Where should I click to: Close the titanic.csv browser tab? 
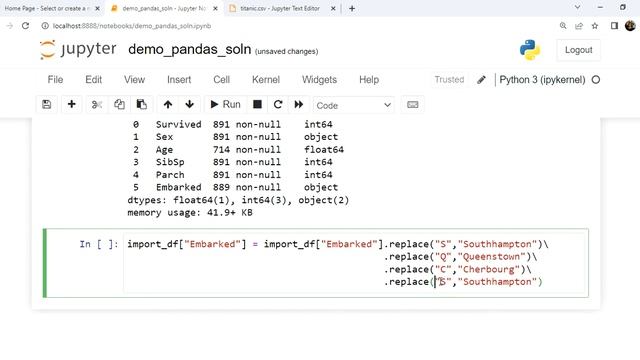[333, 8]
